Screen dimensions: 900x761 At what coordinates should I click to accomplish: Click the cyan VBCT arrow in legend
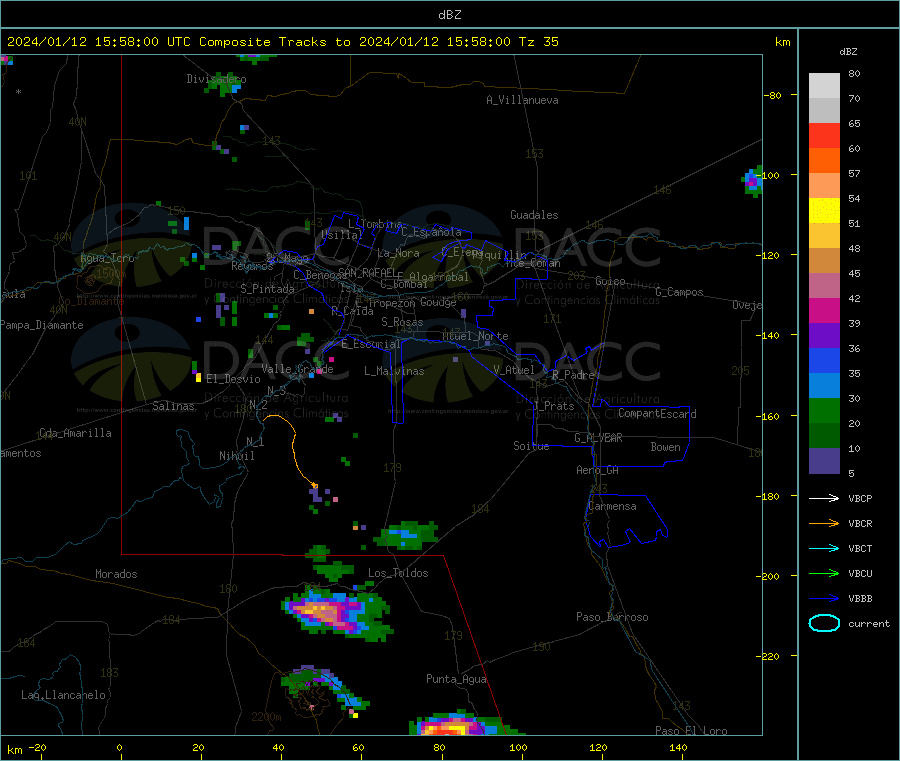(x=824, y=548)
